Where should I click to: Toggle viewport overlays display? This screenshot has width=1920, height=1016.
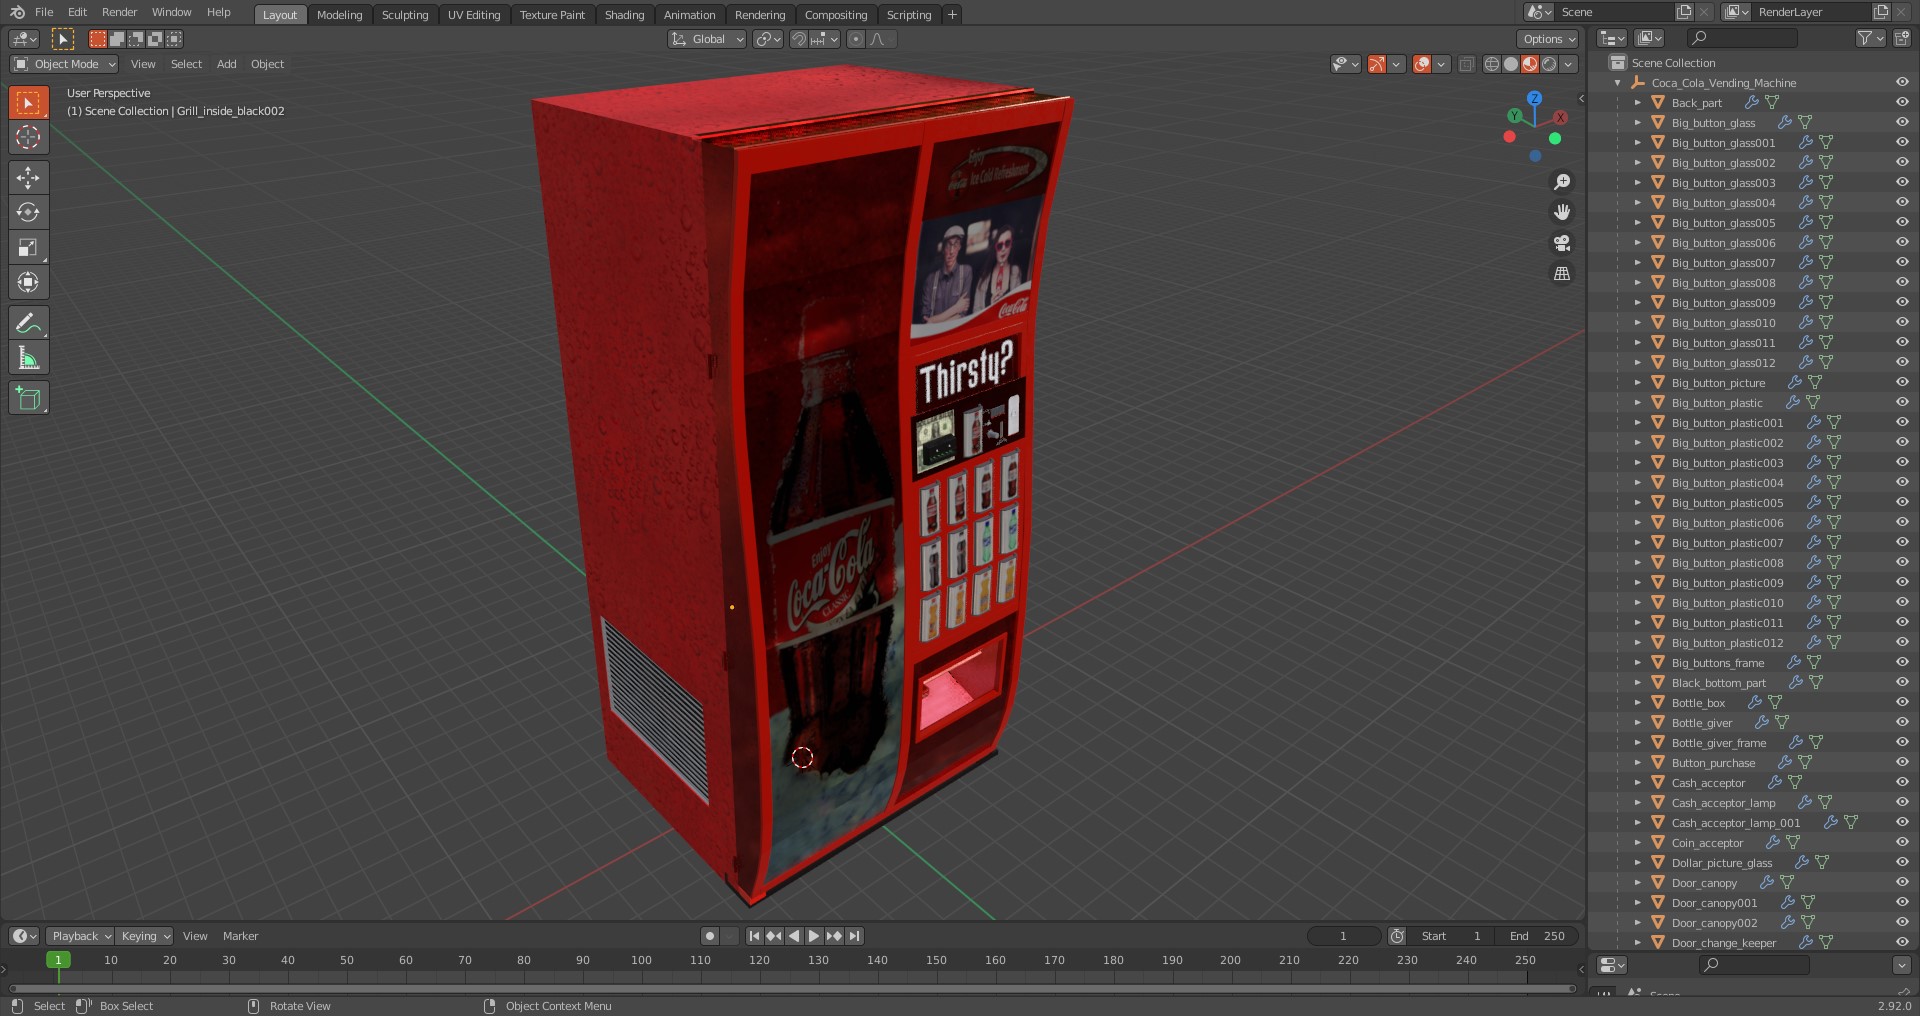point(1422,64)
